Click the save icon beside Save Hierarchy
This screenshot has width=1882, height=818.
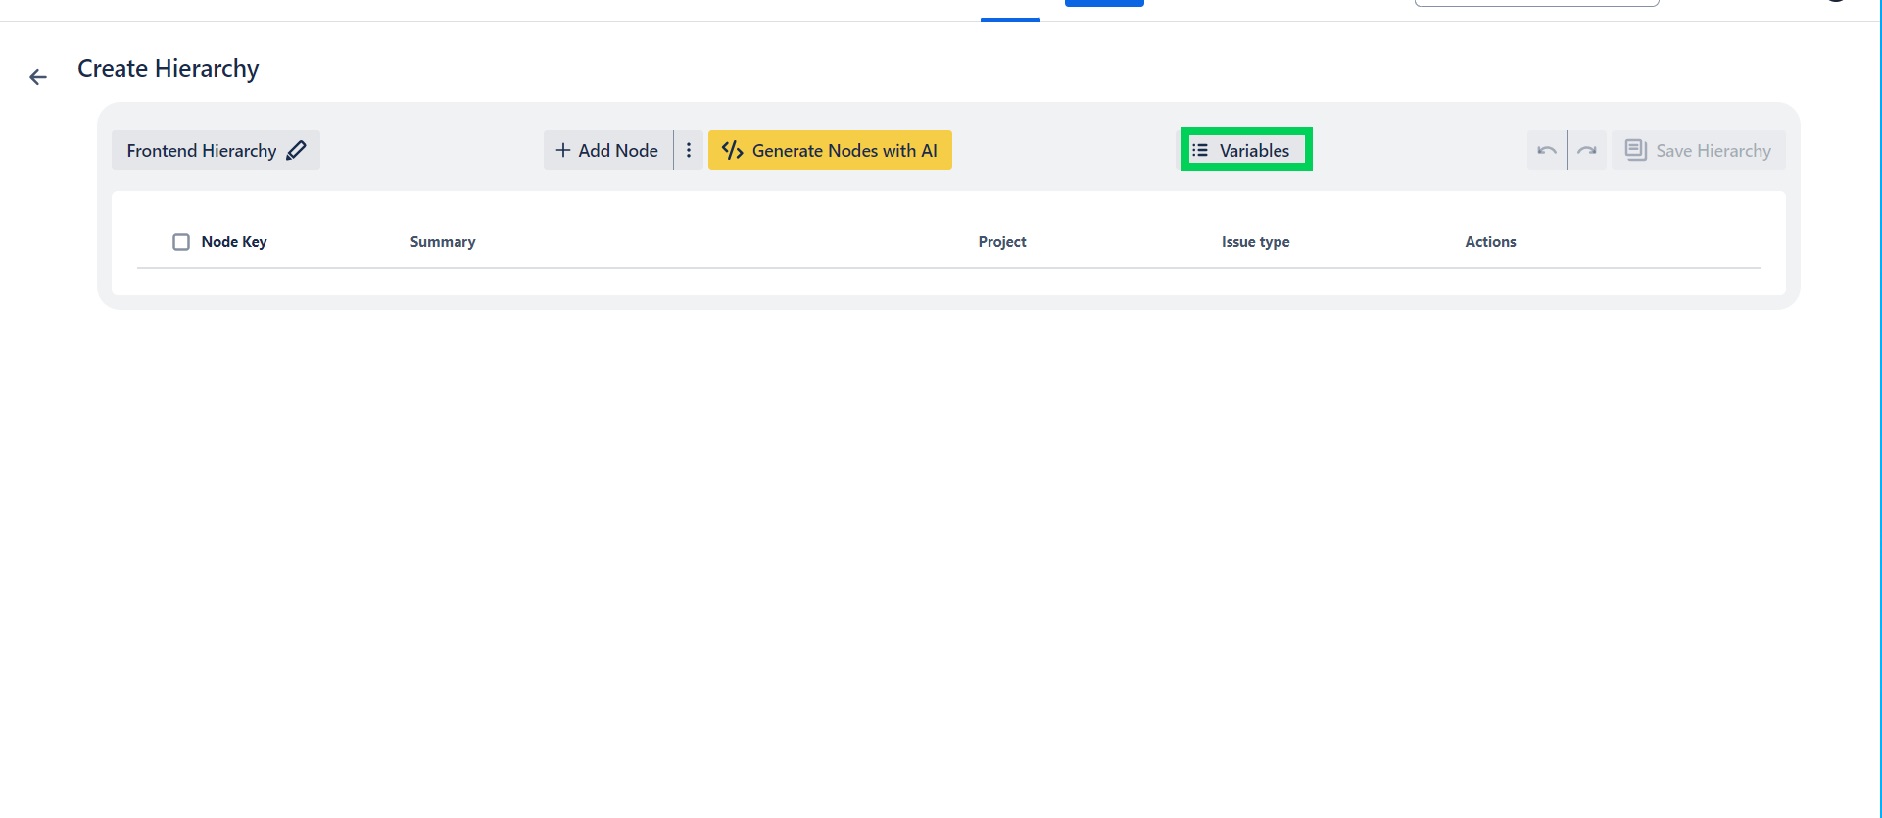point(1635,150)
